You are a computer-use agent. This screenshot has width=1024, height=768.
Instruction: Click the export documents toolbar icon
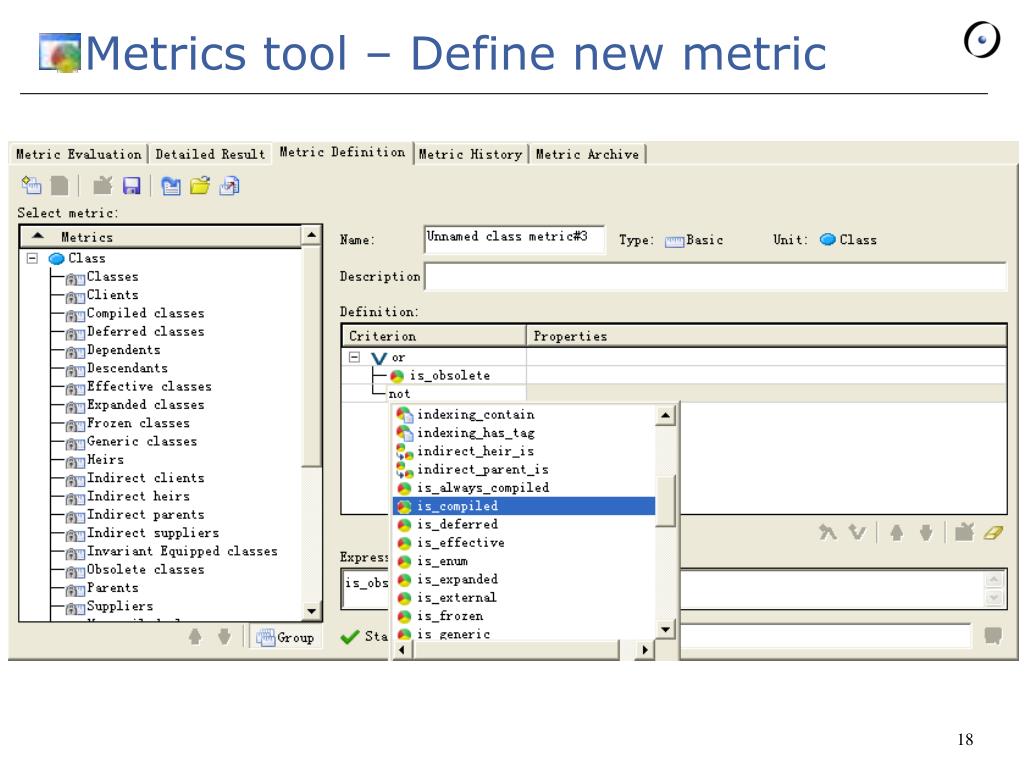(x=229, y=186)
